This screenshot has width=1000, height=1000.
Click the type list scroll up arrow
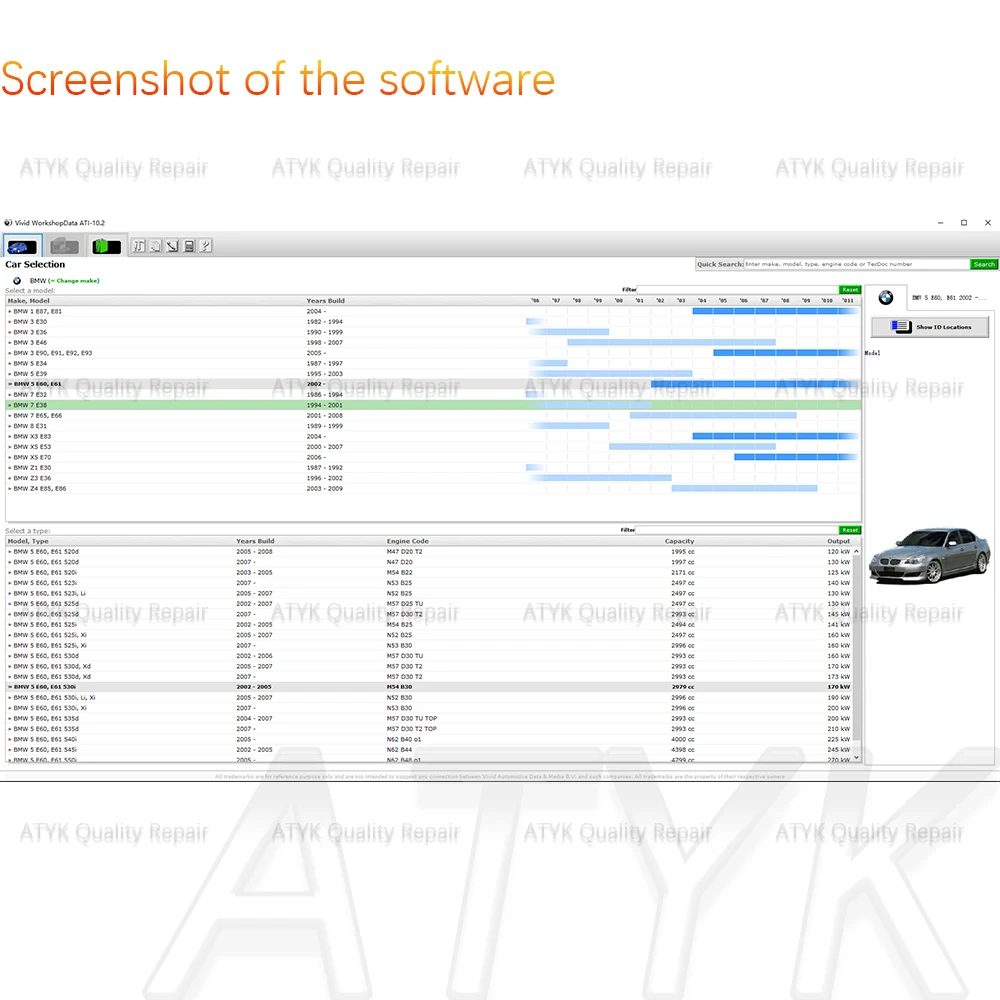coord(857,551)
